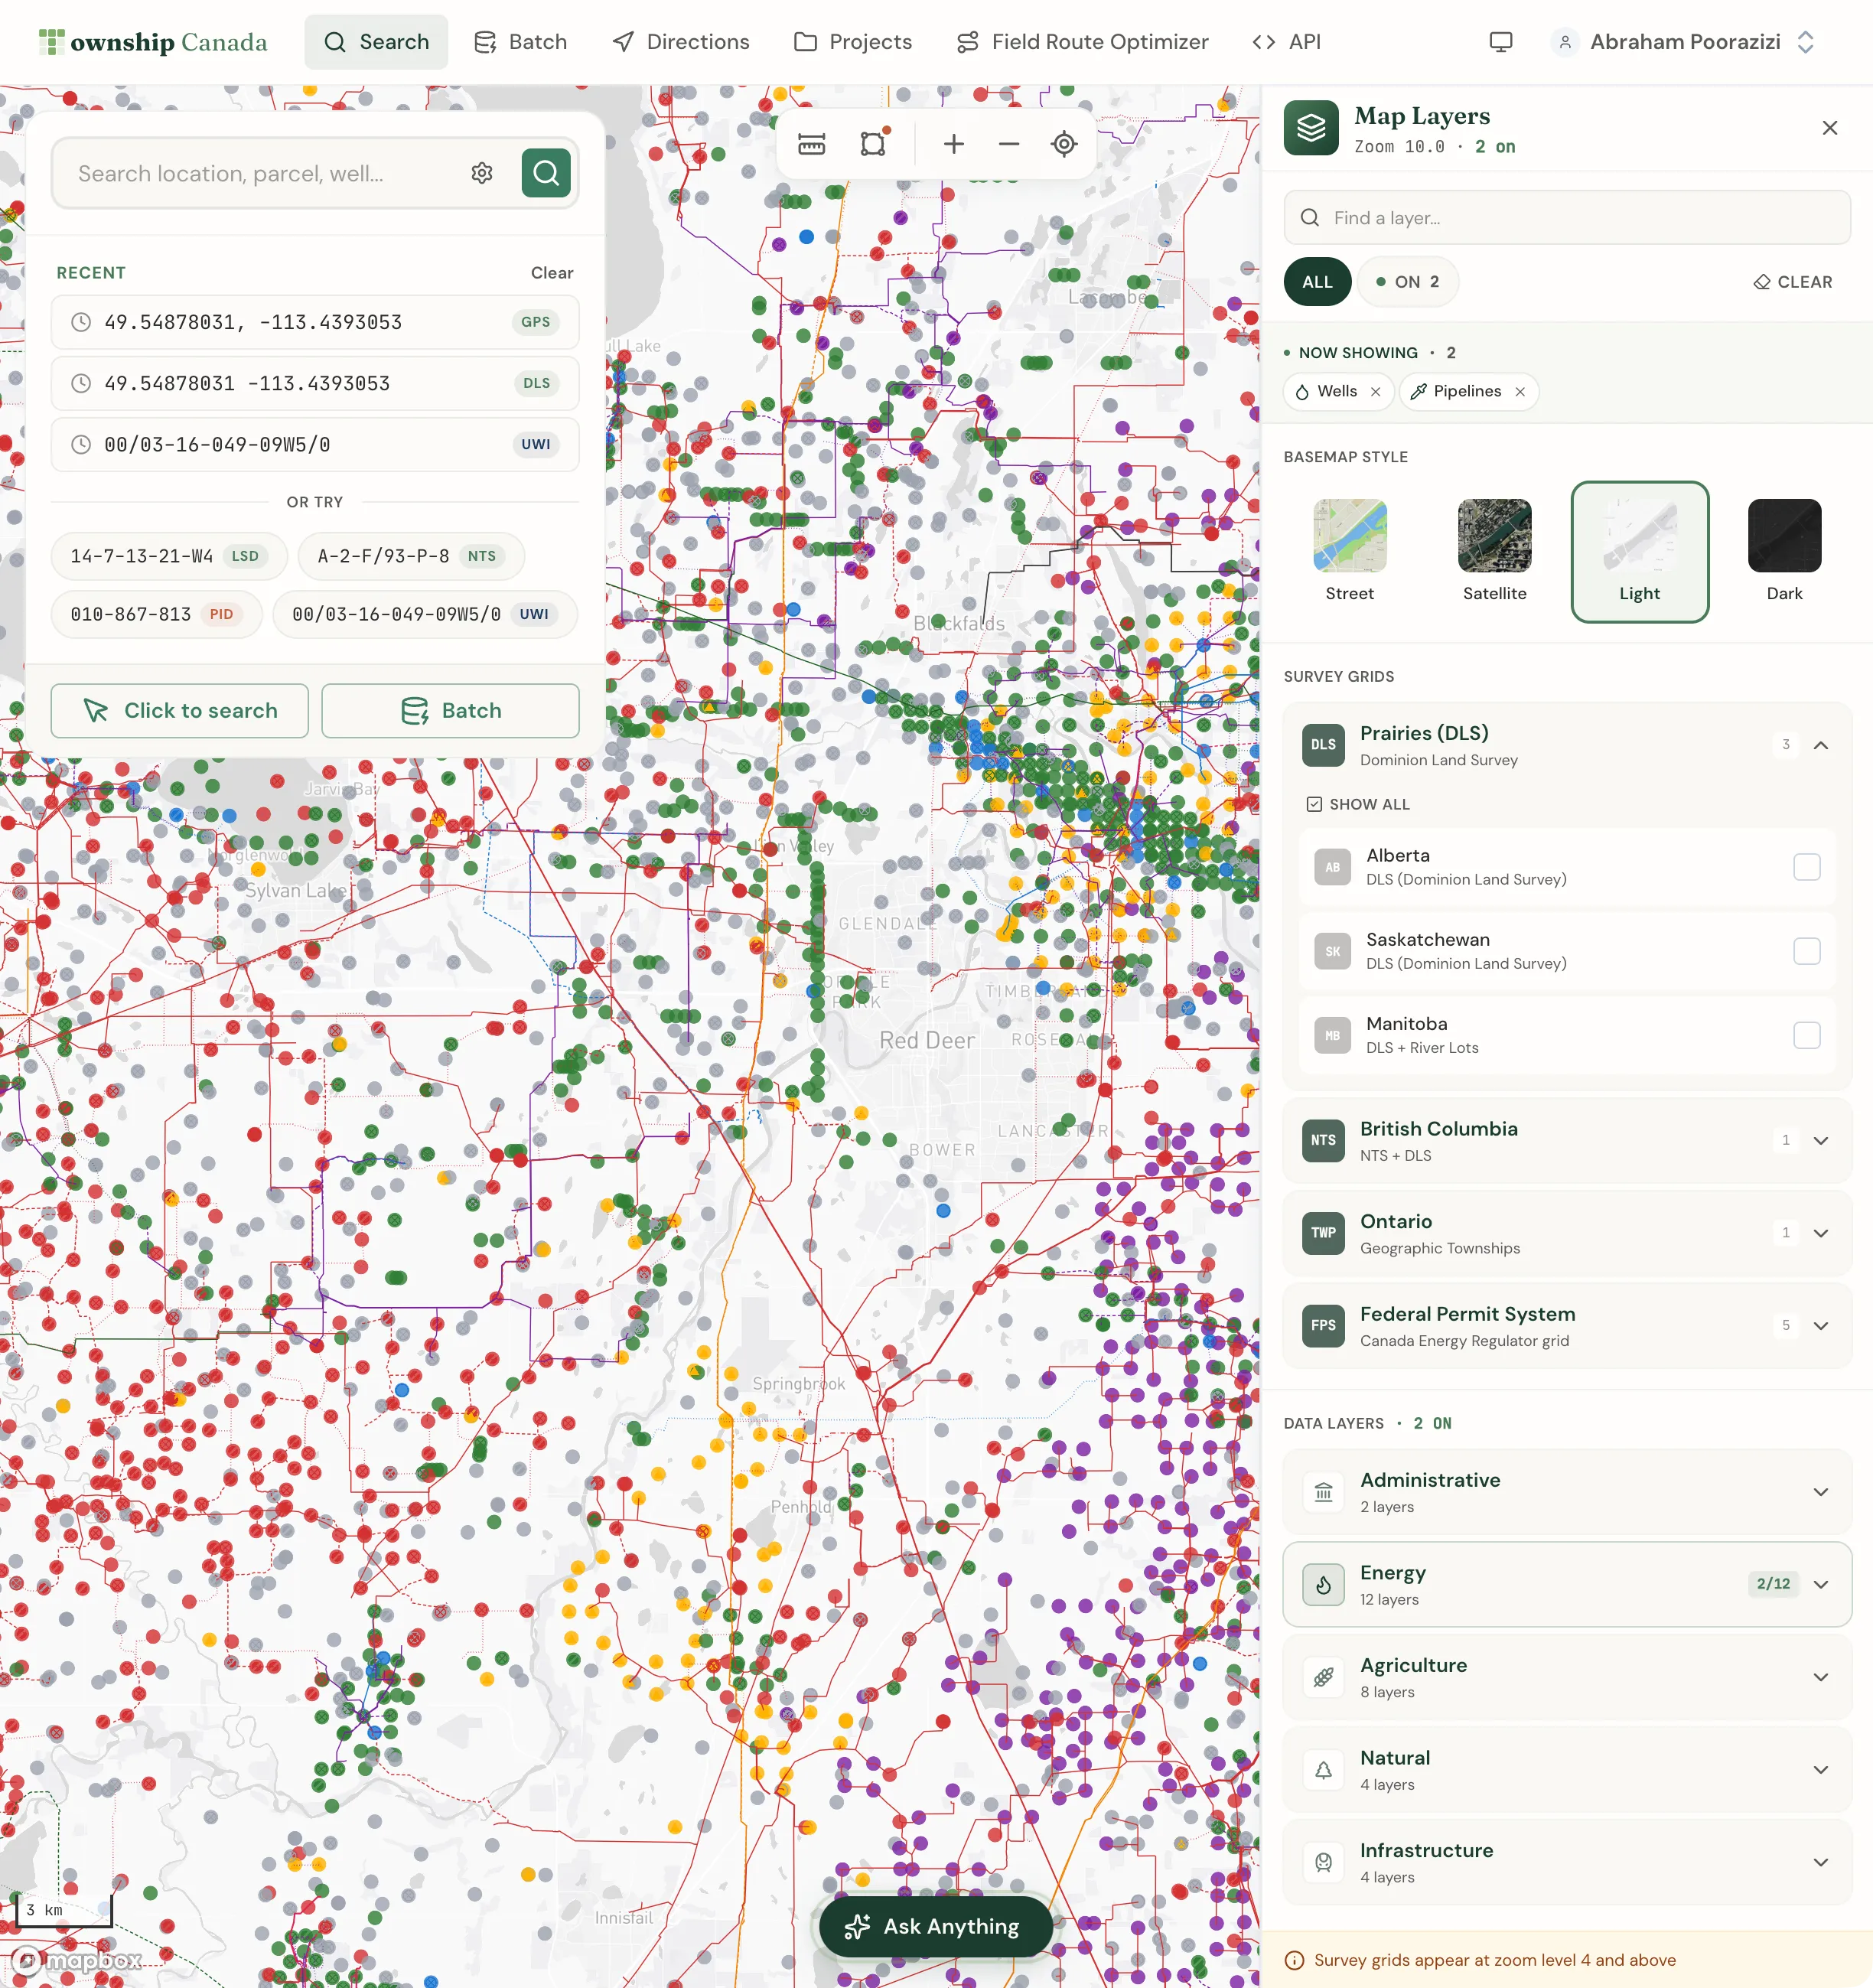
Task: Click the Click to search button
Action: pyautogui.click(x=180, y=711)
